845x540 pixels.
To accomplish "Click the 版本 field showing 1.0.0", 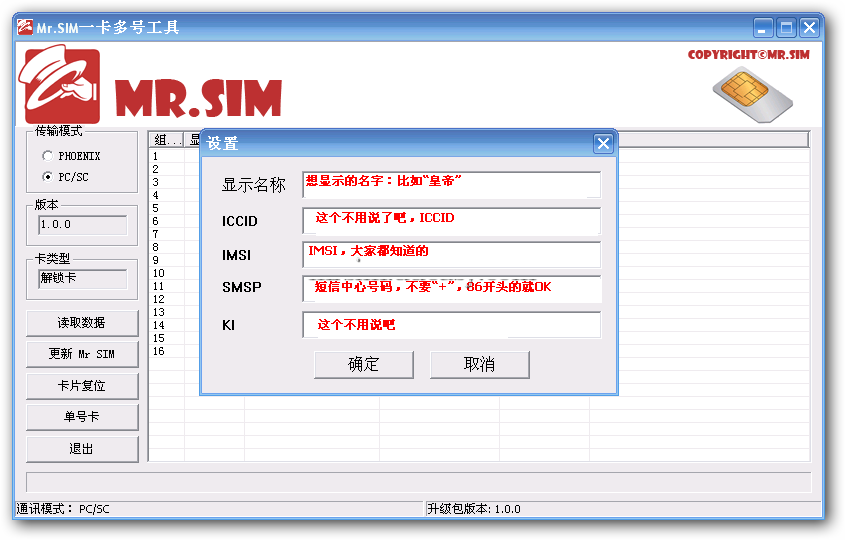I will tap(82, 225).
